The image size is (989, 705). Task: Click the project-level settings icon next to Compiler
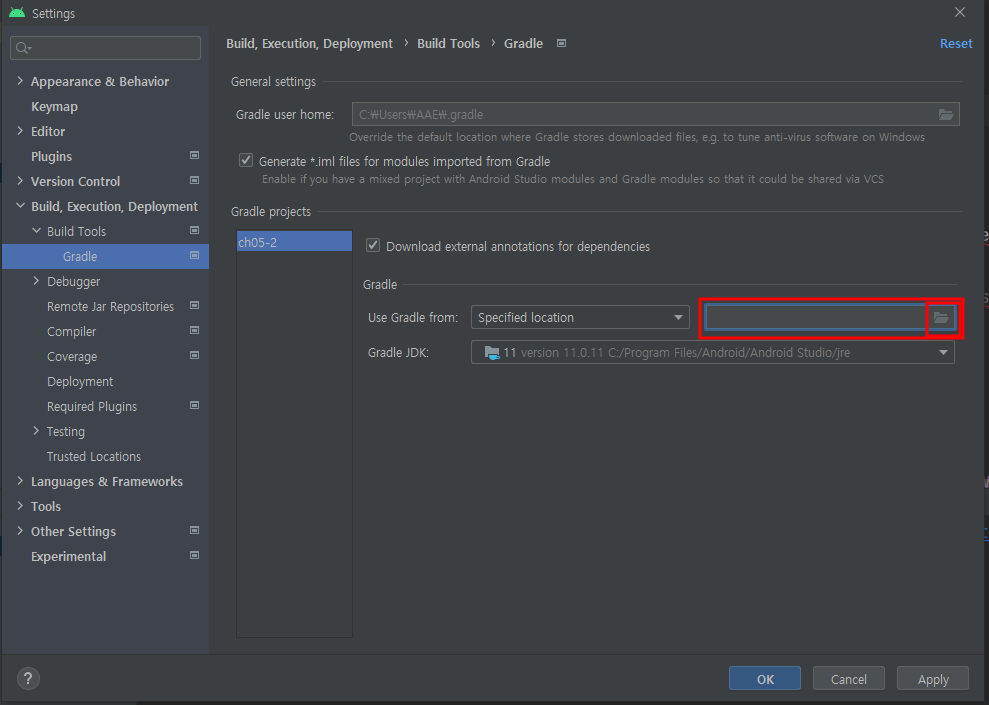tap(193, 330)
